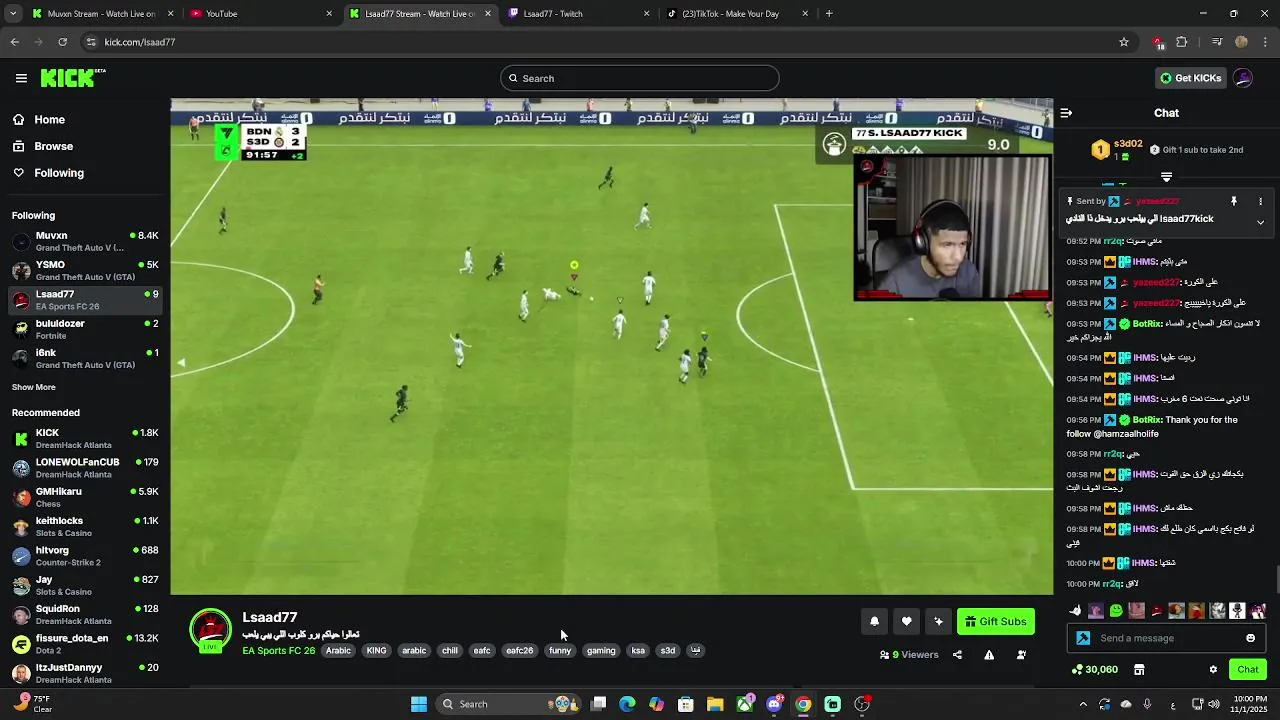This screenshot has height=720, width=1280.
Task: Select the funny tag
Action: [560, 651]
